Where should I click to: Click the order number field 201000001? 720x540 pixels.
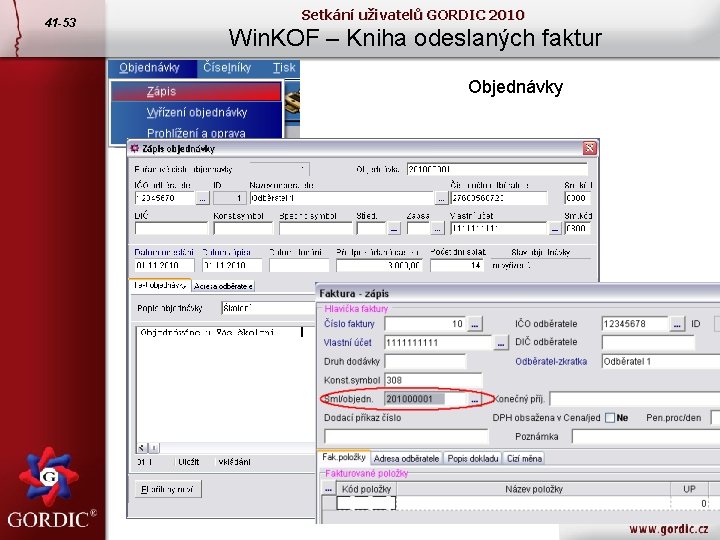coord(497,169)
